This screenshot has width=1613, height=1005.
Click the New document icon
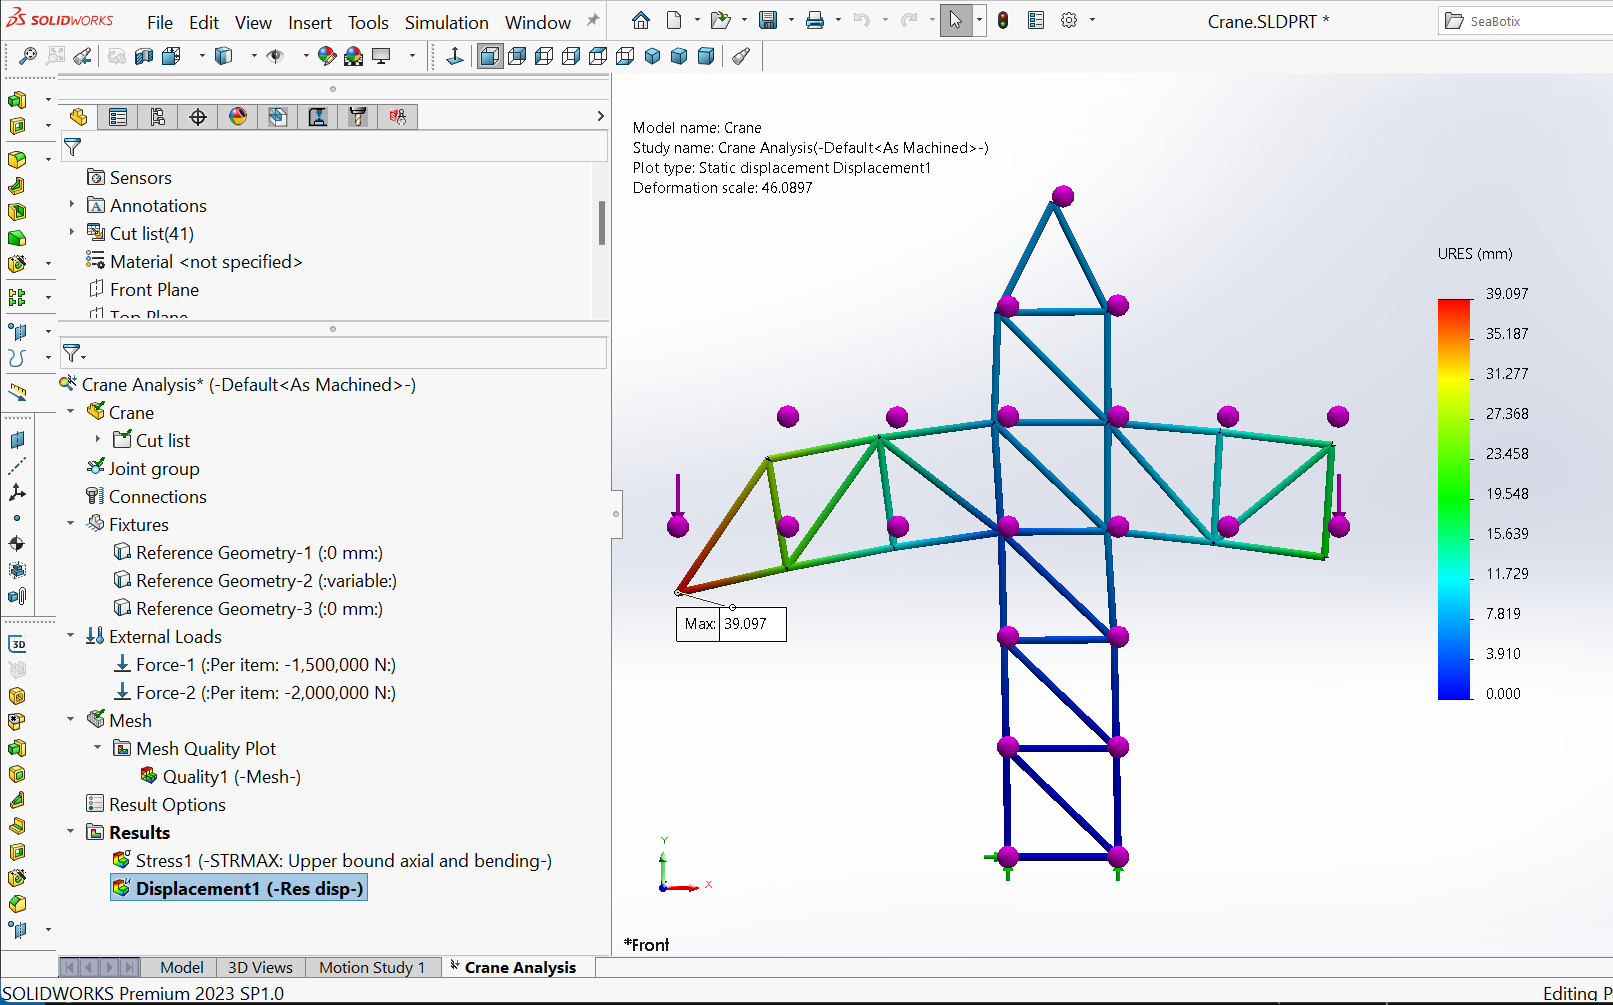click(x=674, y=20)
